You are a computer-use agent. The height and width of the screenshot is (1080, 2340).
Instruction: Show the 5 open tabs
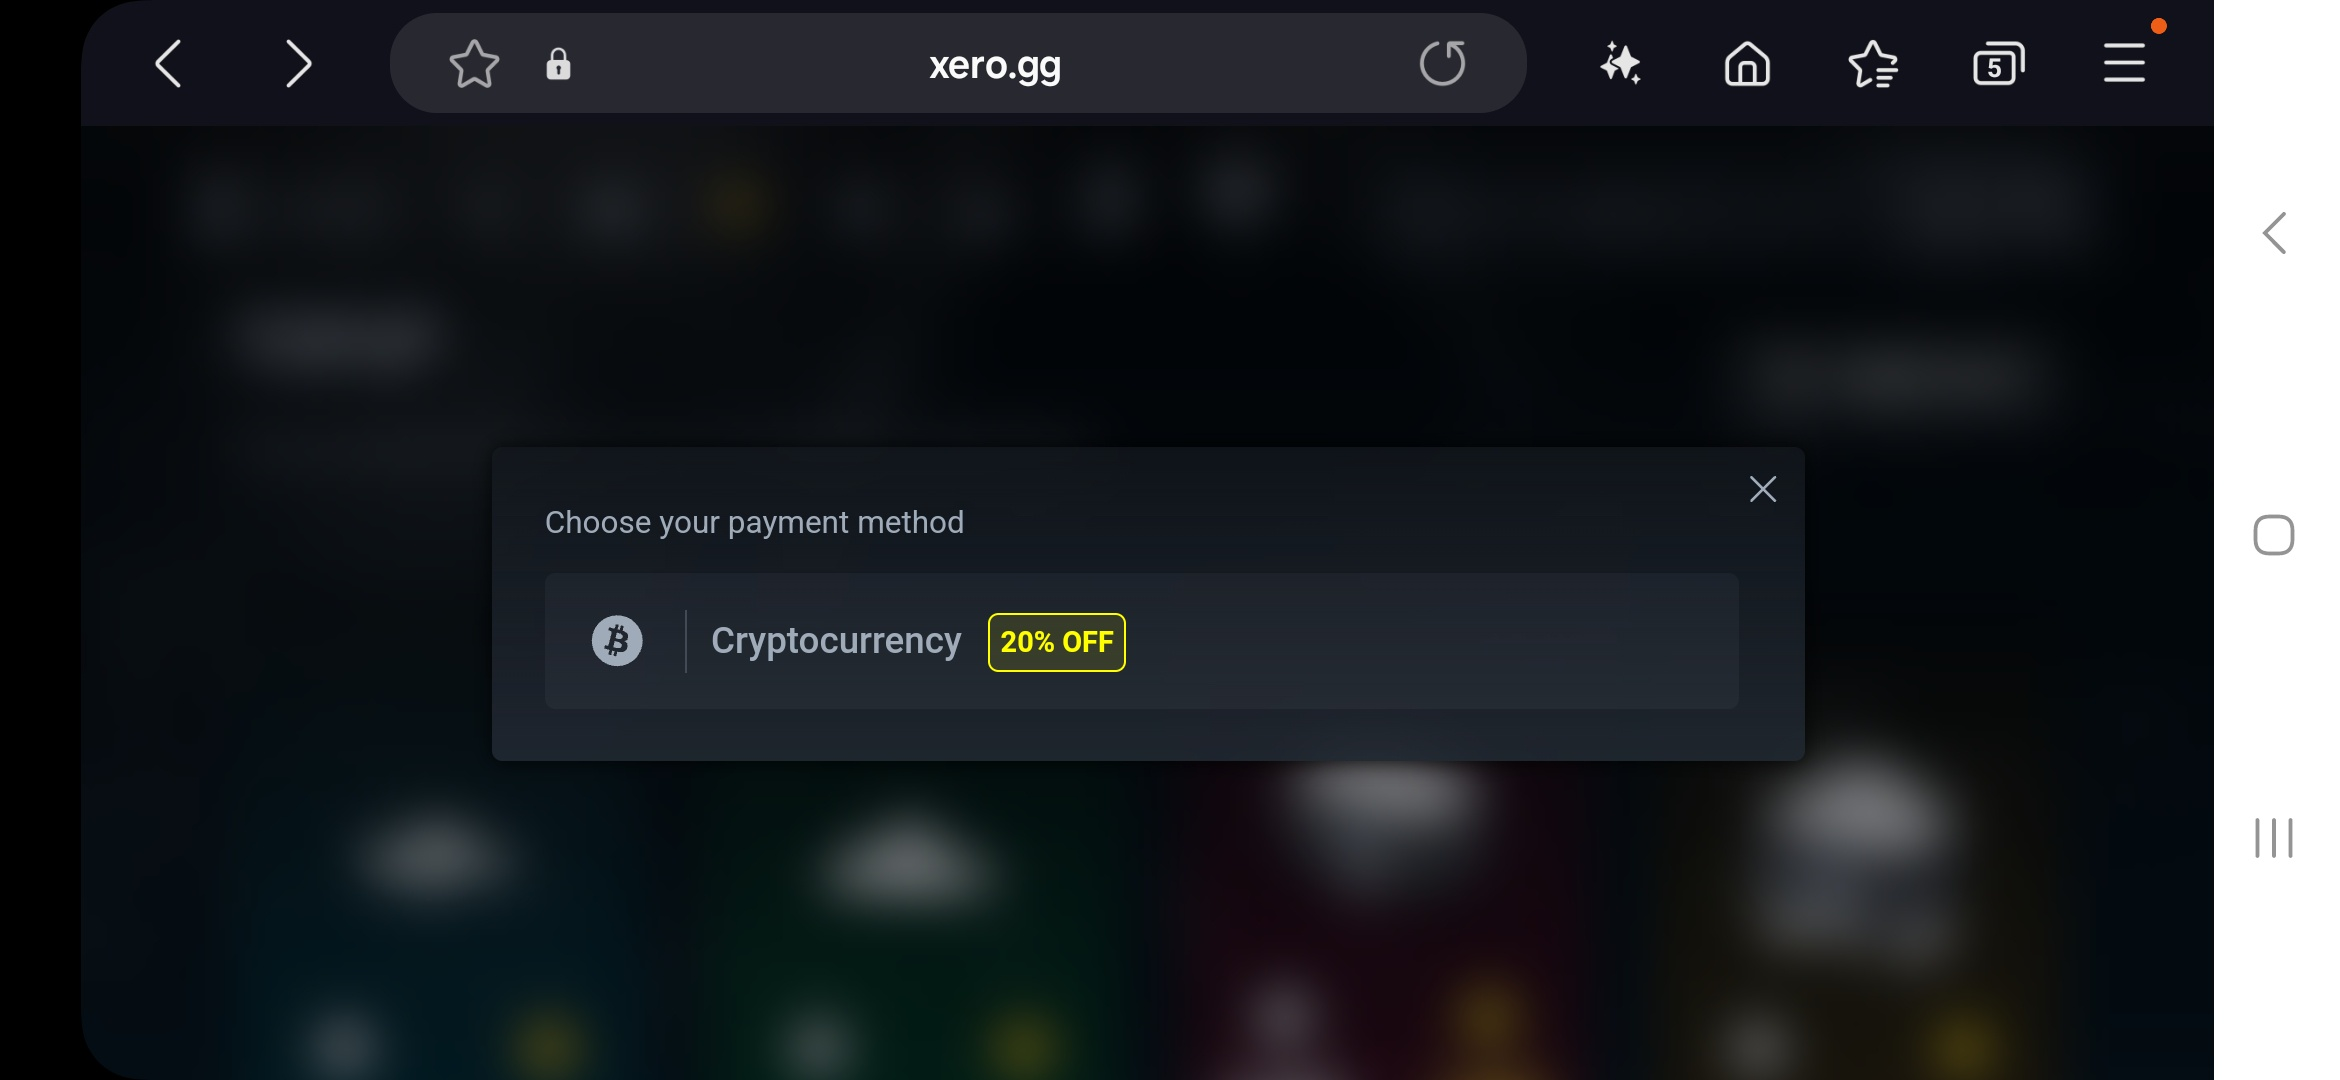[x=1998, y=65]
